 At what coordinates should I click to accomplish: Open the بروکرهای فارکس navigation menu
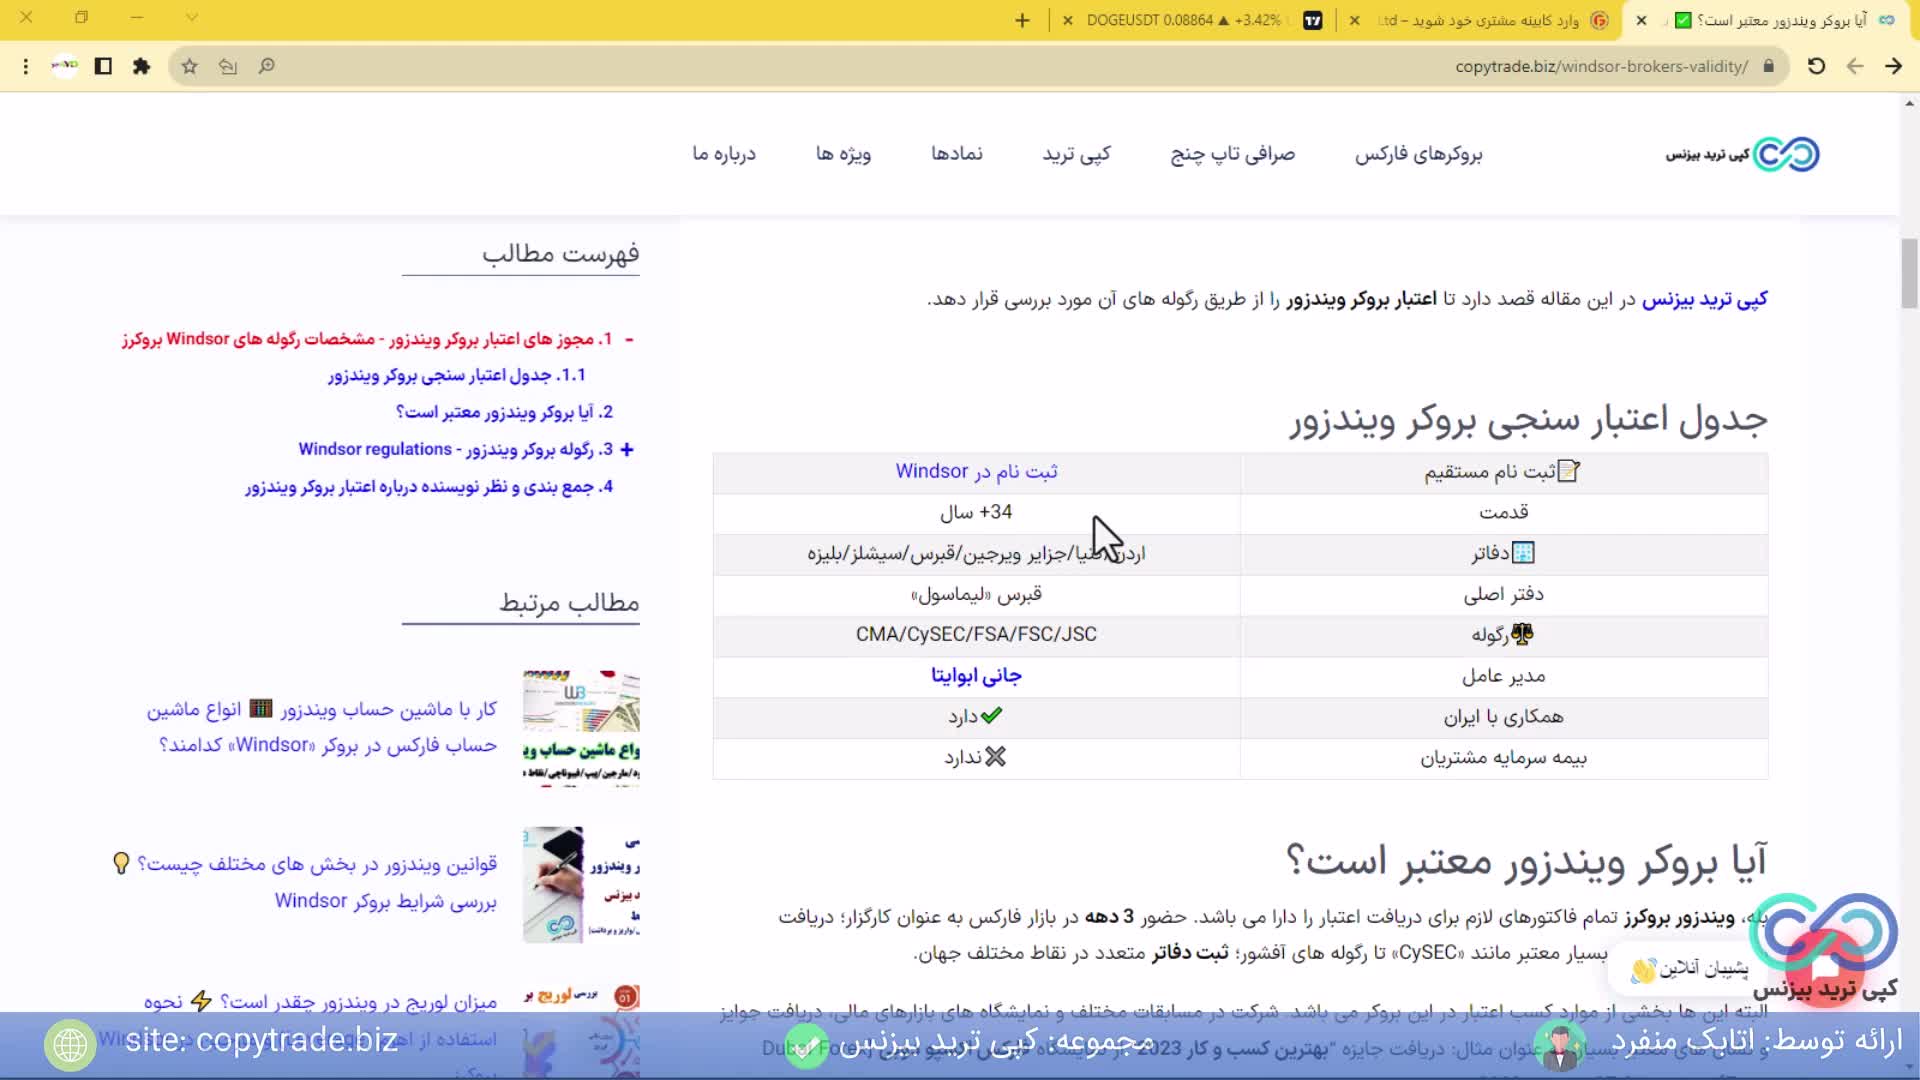click(x=1418, y=154)
